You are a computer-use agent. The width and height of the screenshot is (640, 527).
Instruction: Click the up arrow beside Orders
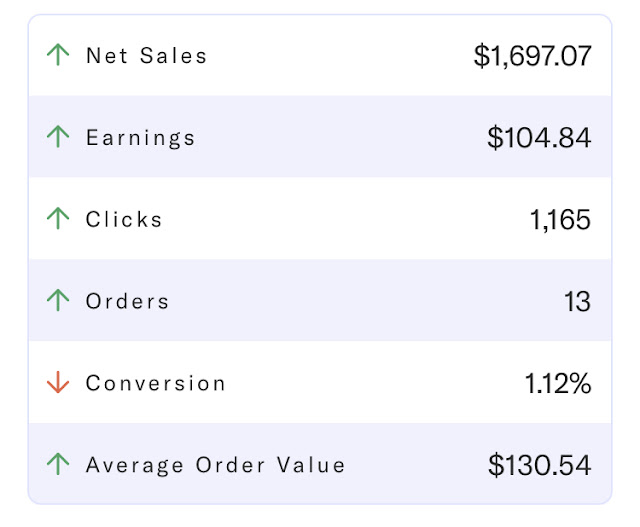tap(58, 301)
